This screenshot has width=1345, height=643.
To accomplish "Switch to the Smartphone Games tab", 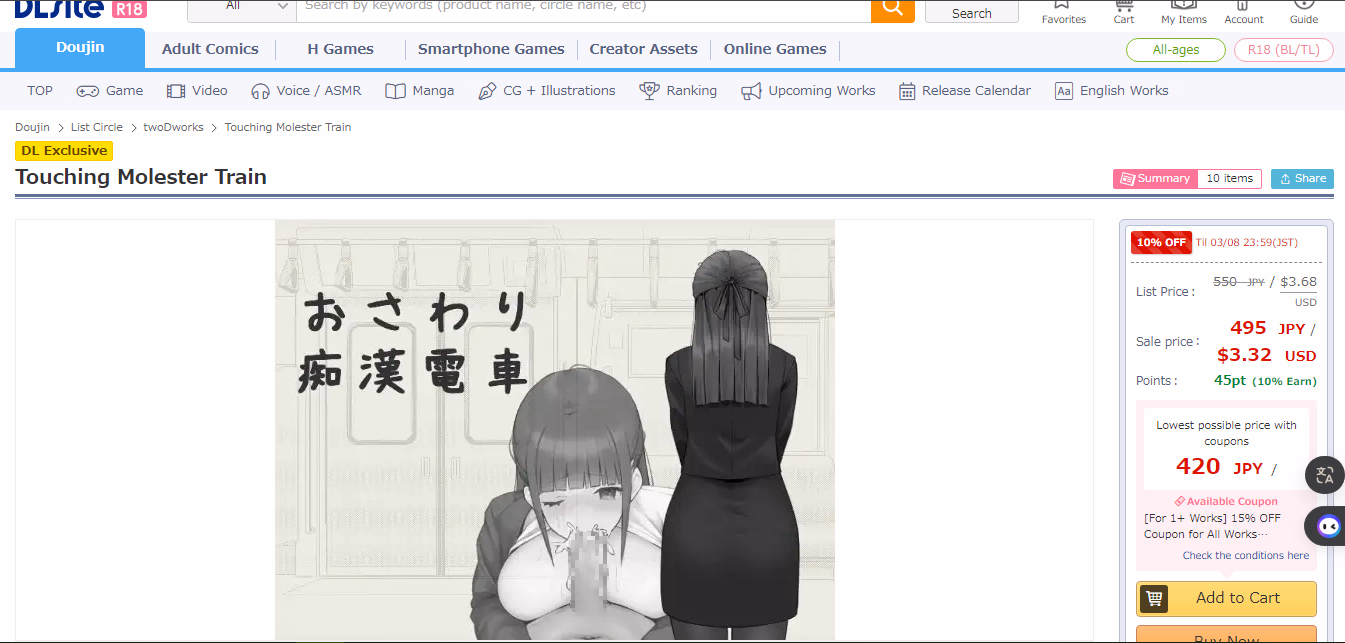I will pos(491,49).
